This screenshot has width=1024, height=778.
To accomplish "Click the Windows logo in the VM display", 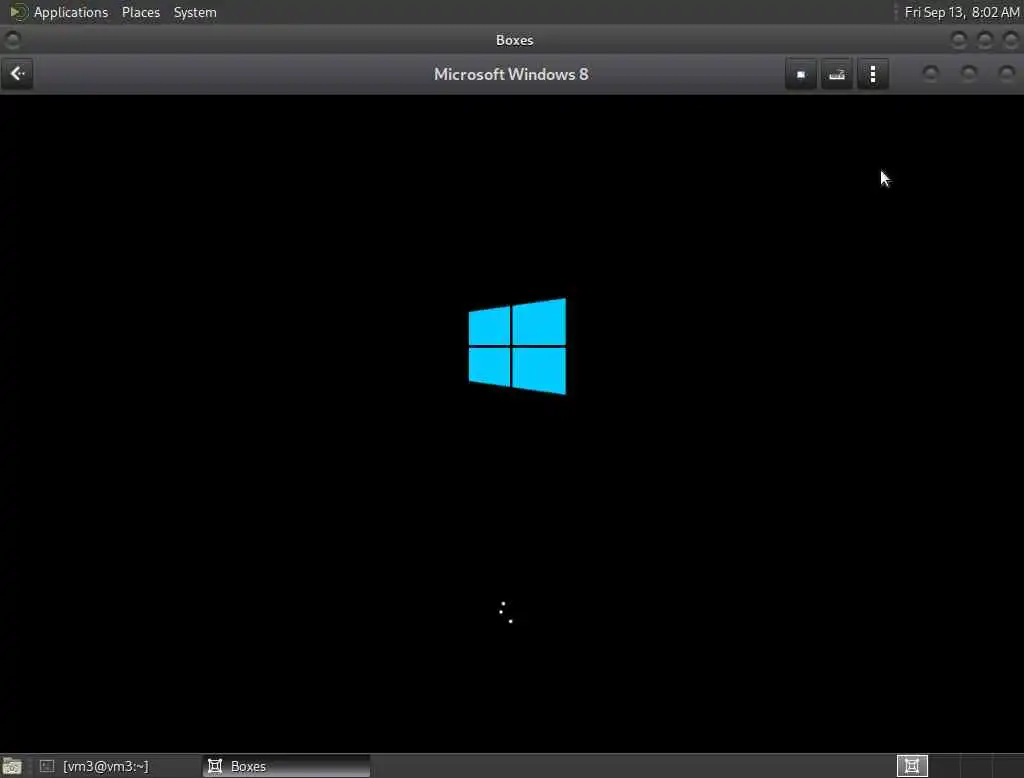I will pos(517,346).
